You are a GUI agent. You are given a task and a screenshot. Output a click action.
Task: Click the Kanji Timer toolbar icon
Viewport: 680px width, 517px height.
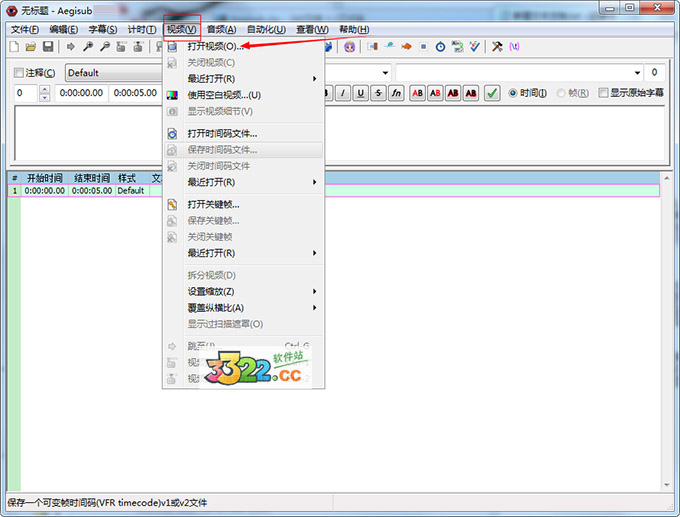[x=457, y=46]
